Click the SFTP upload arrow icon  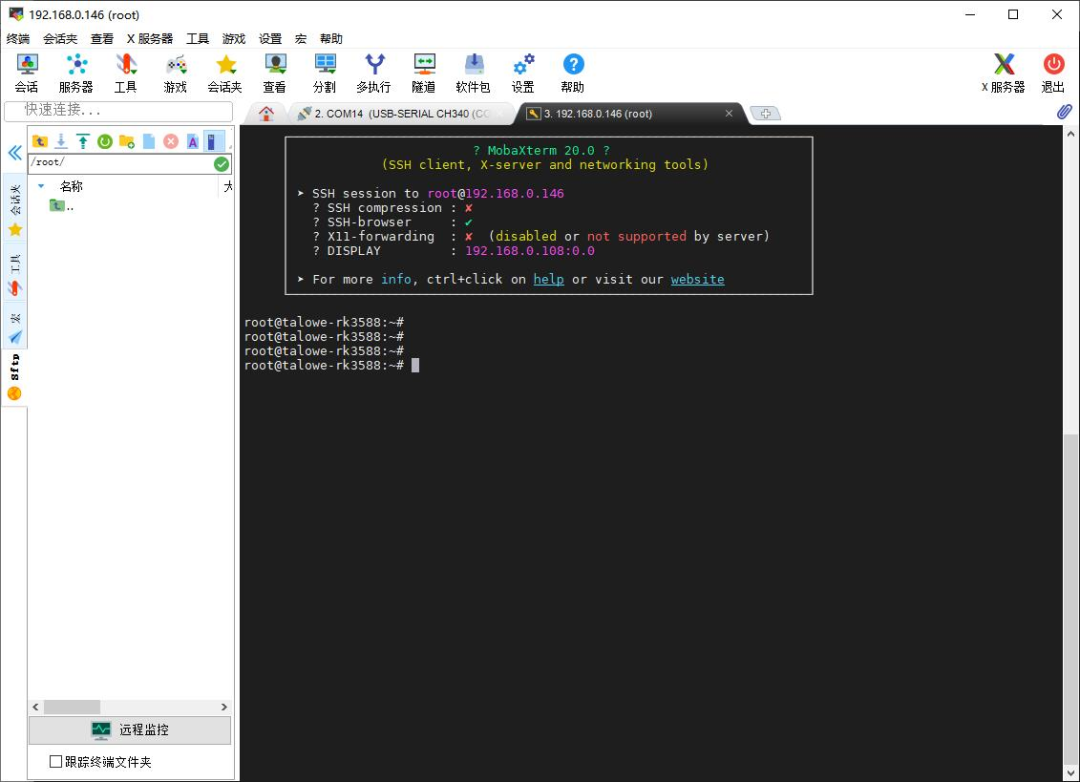click(x=83, y=141)
